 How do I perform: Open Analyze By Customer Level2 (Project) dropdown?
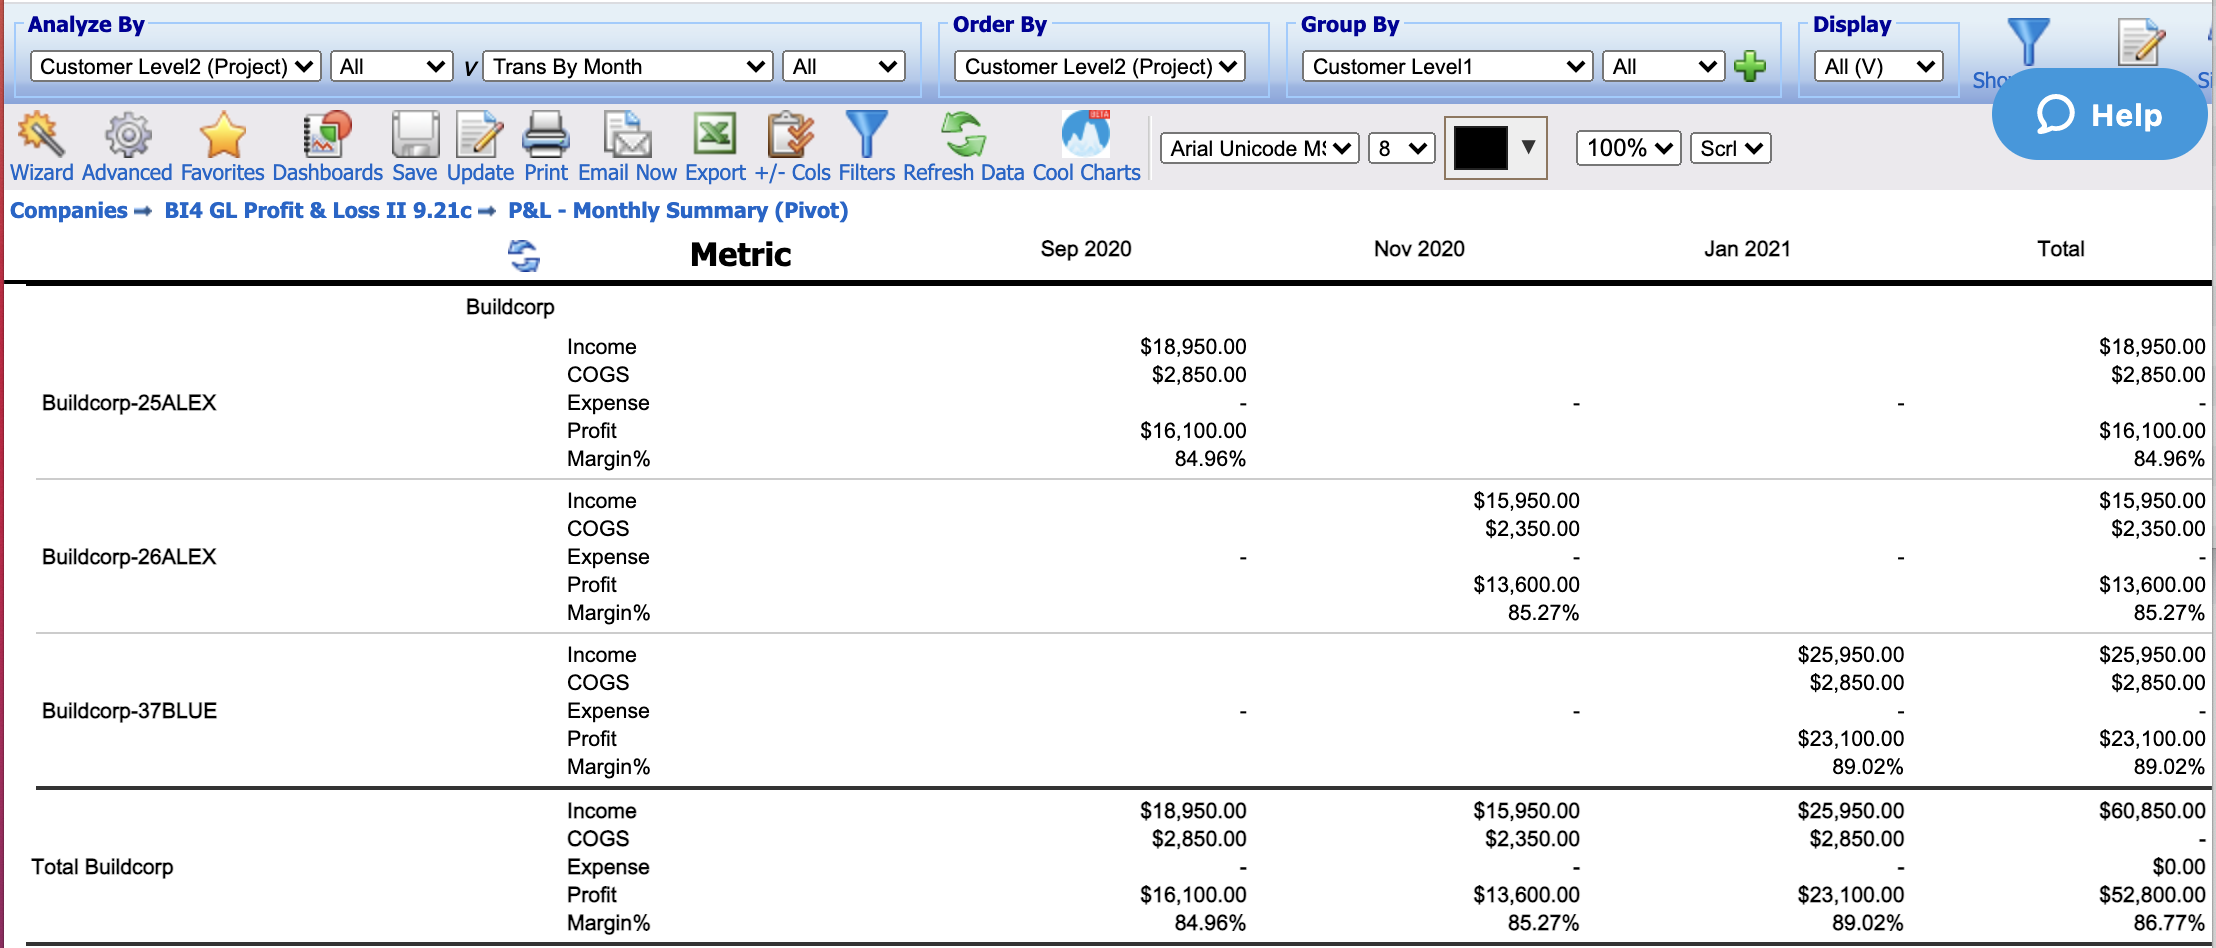[176, 67]
